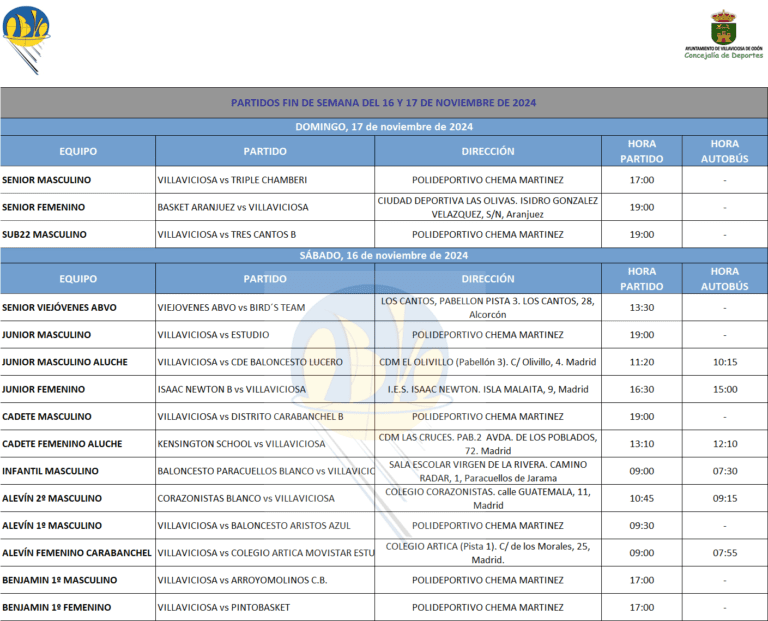
Task: Click the 'Concejalía de Deportes' text
Action: 723,56
